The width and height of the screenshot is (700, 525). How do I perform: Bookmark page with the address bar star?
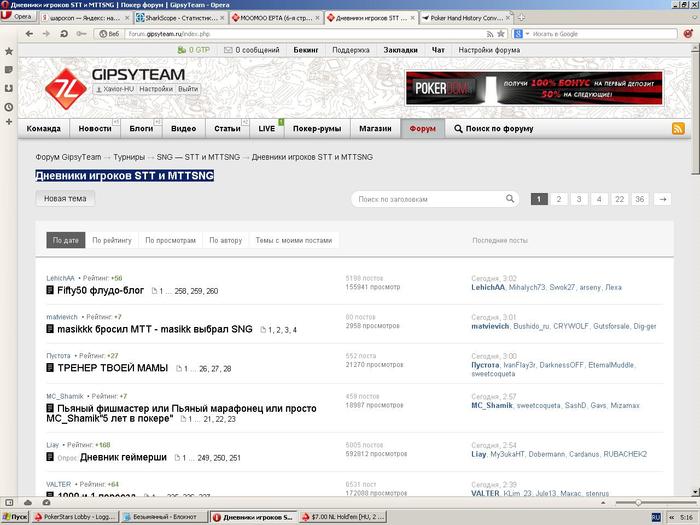coord(501,33)
